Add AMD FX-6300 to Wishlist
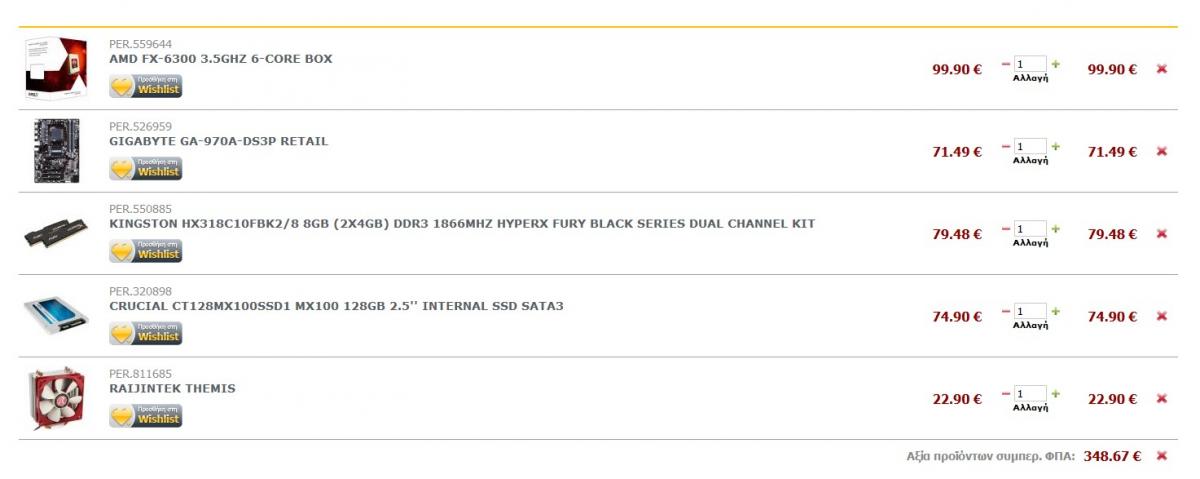 pos(146,87)
